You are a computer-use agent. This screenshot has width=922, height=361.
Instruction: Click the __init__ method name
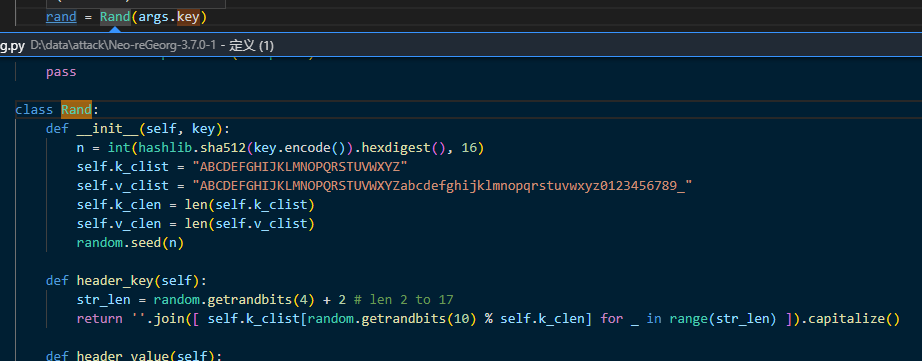tap(107, 129)
